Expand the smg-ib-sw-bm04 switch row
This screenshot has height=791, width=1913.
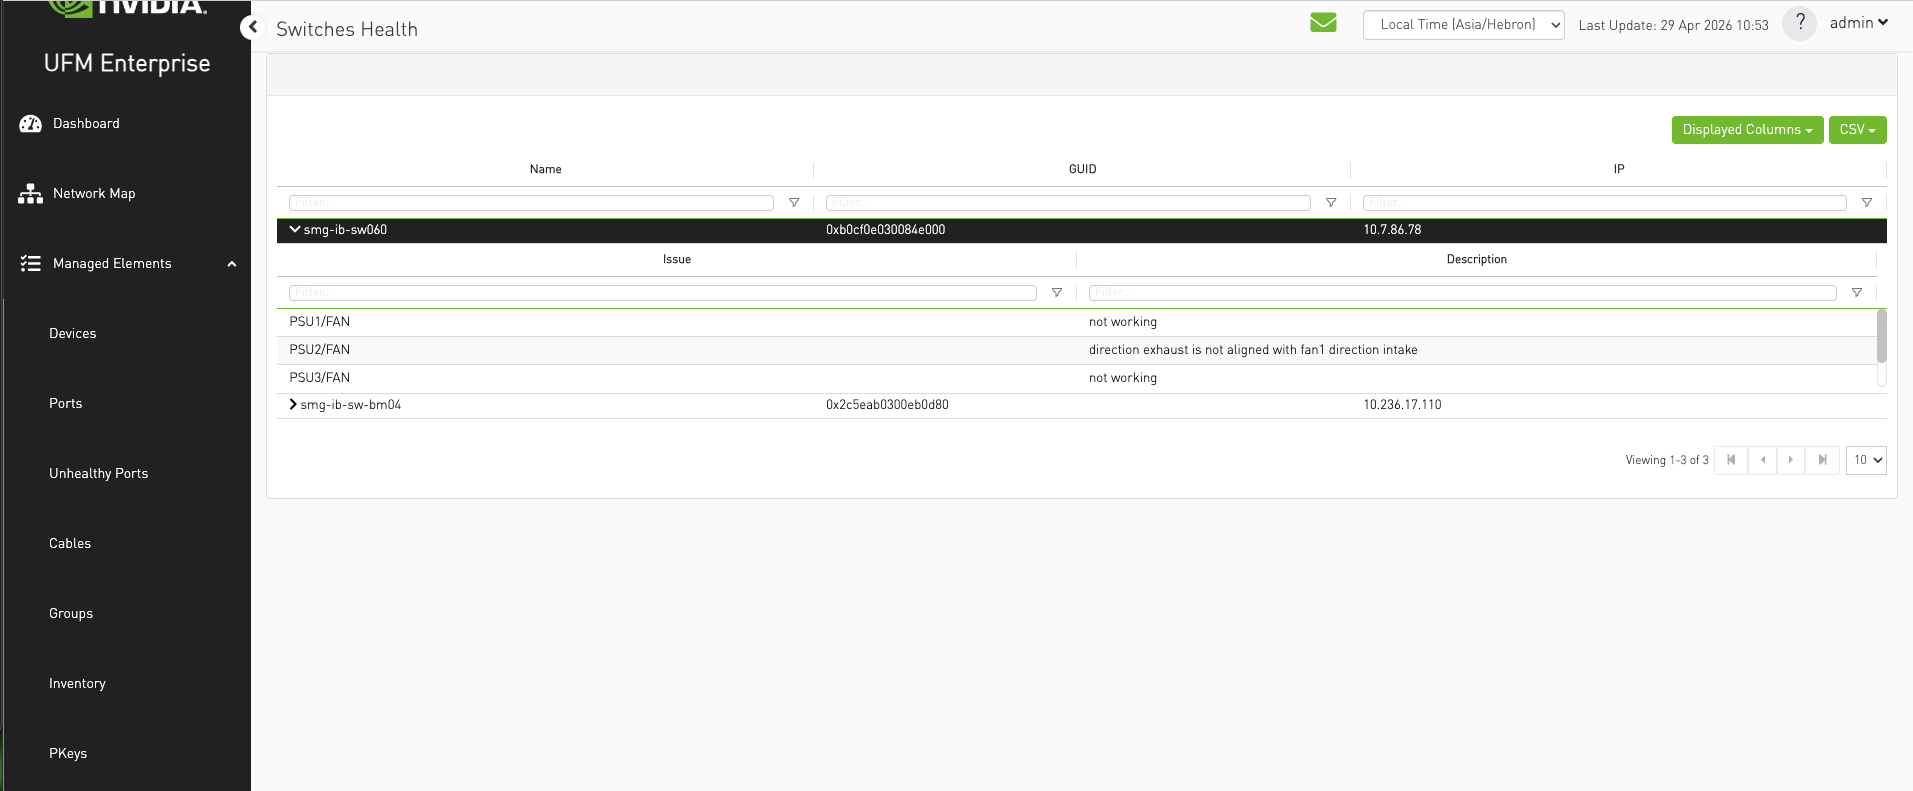coord(293,405)
